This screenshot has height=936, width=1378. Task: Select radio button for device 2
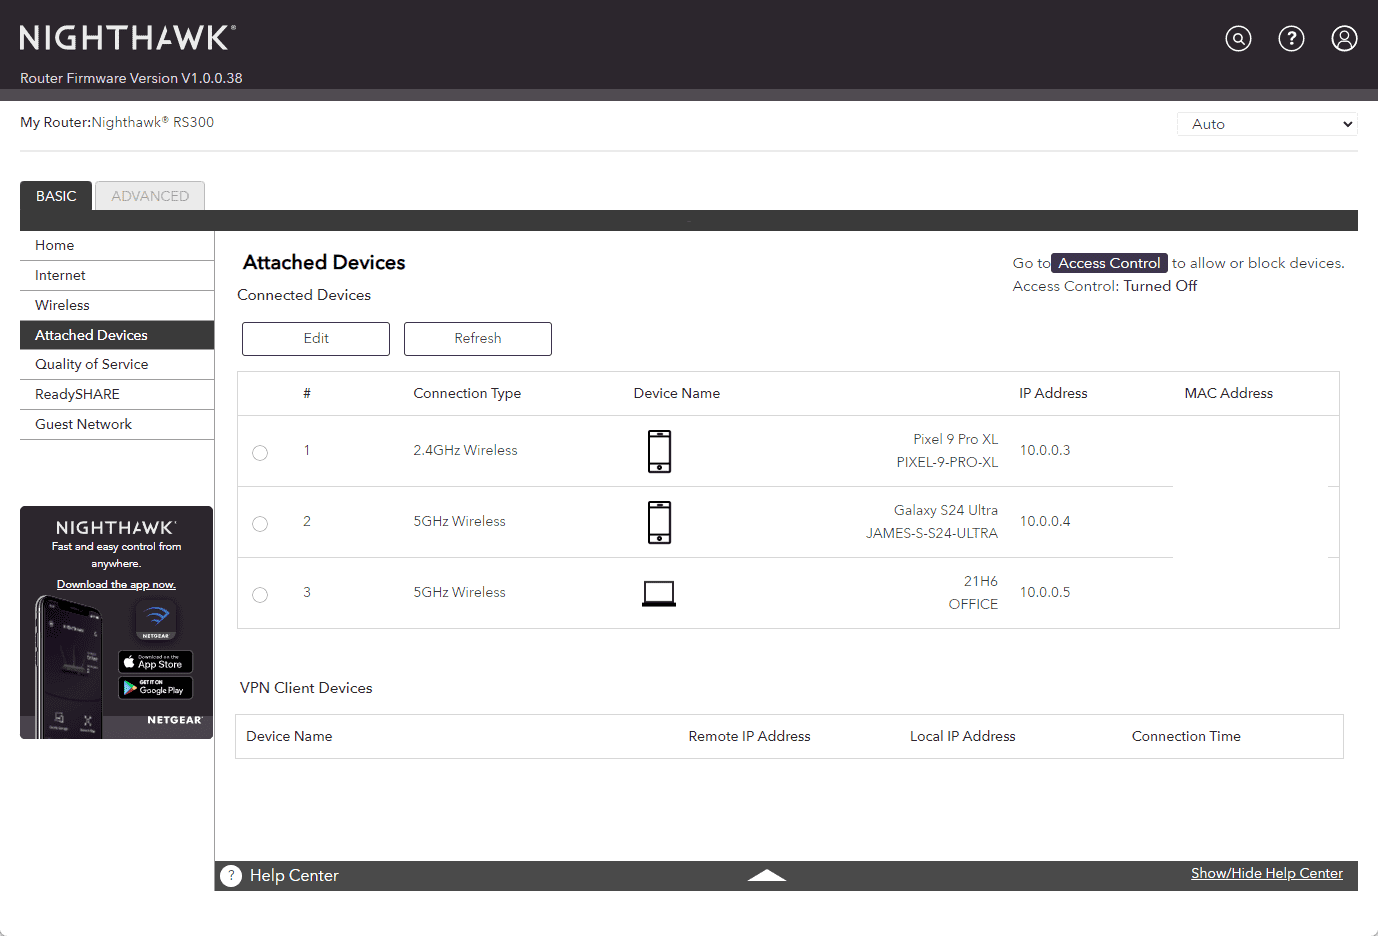click(x=260, y=524)
